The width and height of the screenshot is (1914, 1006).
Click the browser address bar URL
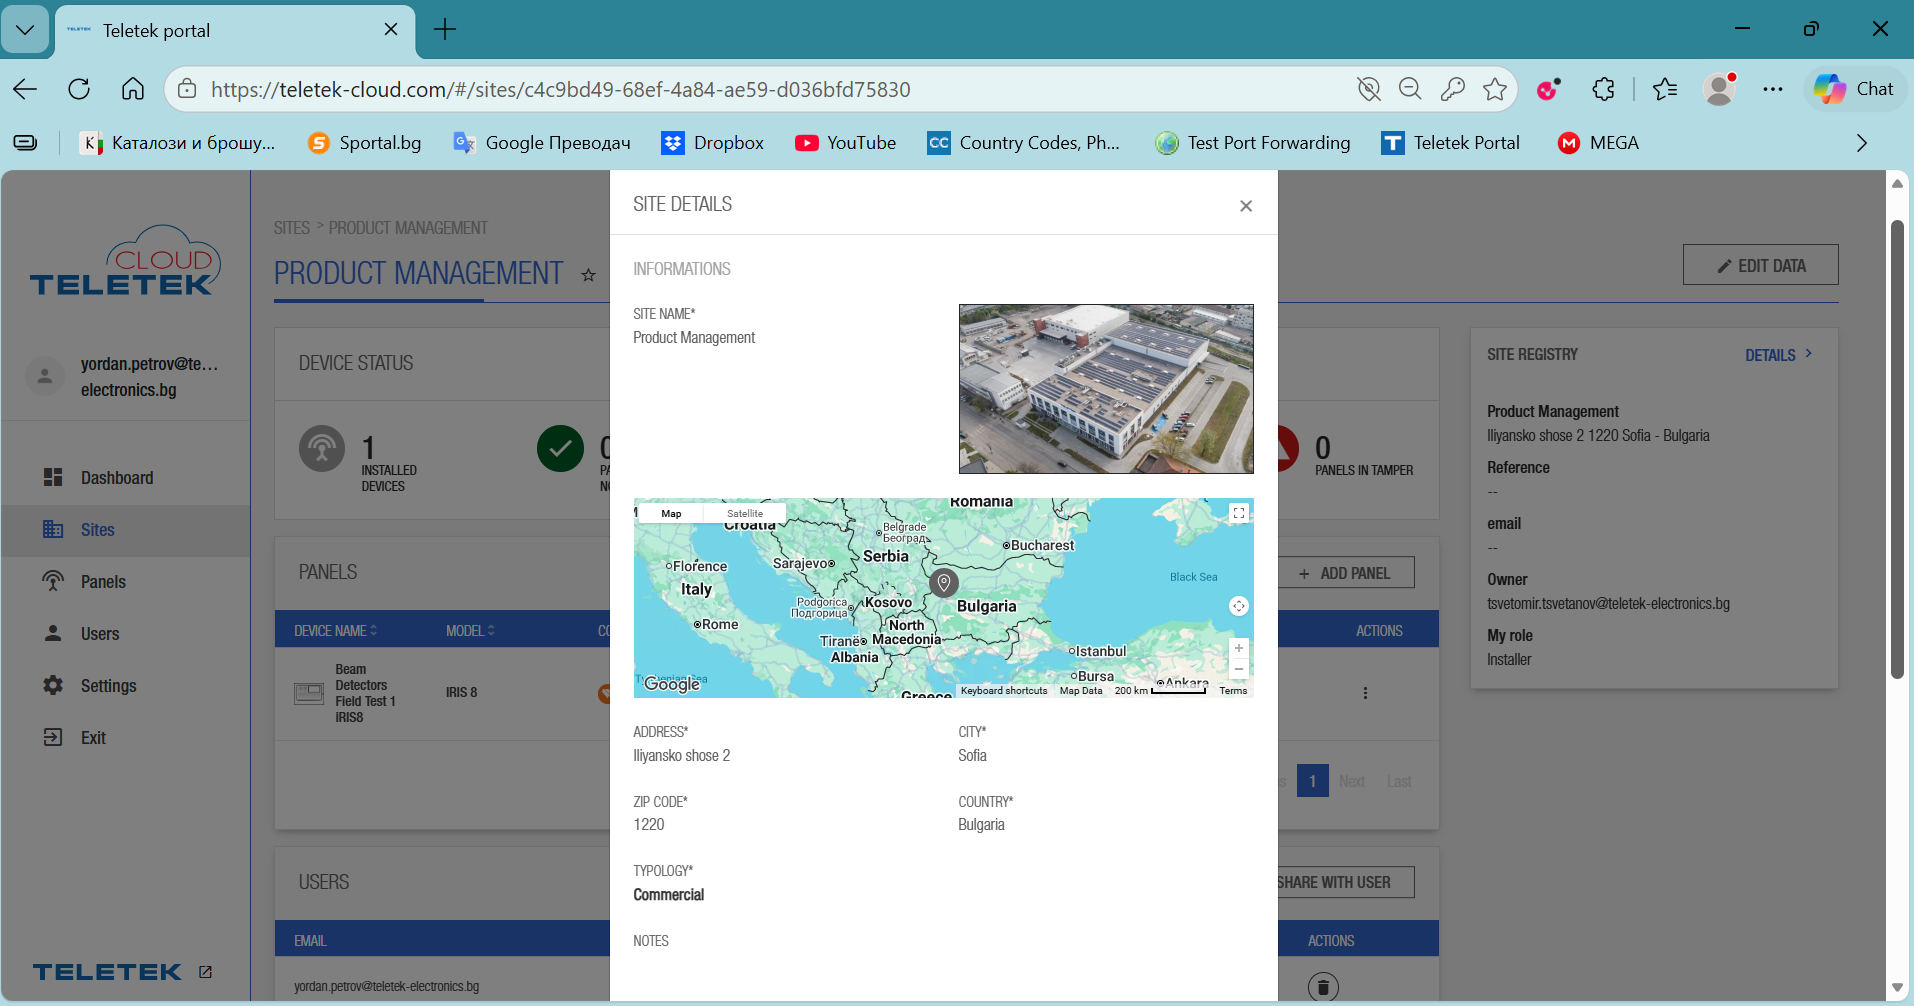[560, 89]
